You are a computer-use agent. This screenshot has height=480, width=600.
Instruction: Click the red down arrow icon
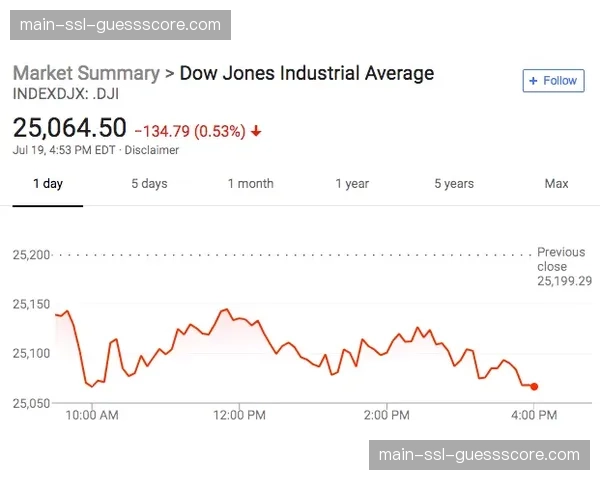coord(256,130)
